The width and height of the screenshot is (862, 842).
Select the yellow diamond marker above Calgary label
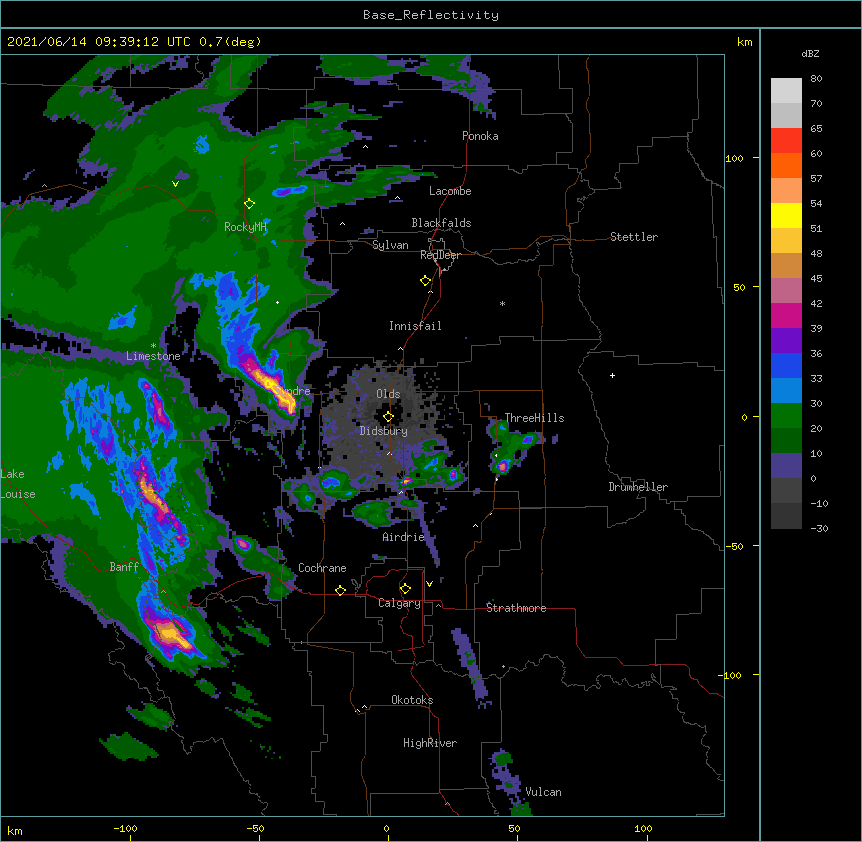405,589
